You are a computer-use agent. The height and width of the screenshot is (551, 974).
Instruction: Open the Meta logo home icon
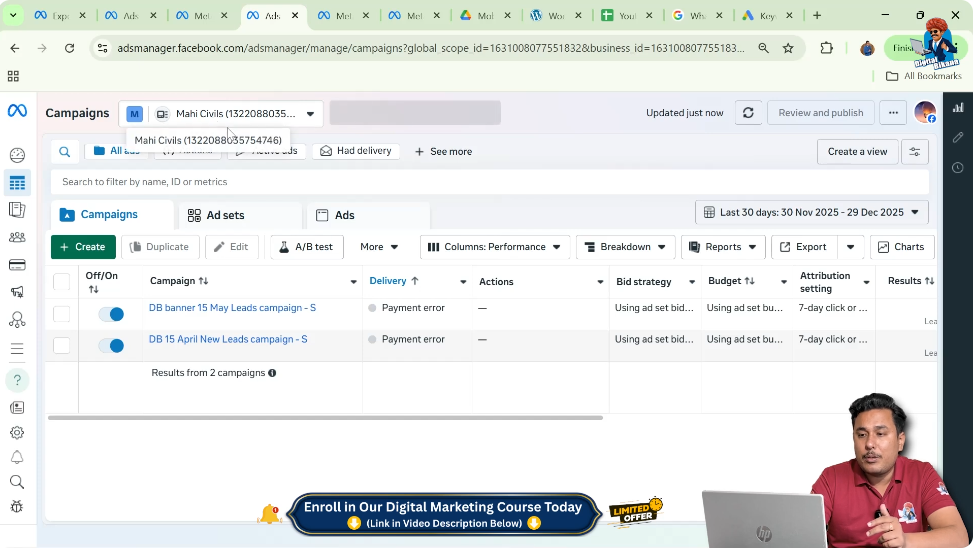click(x=17, y=111)
